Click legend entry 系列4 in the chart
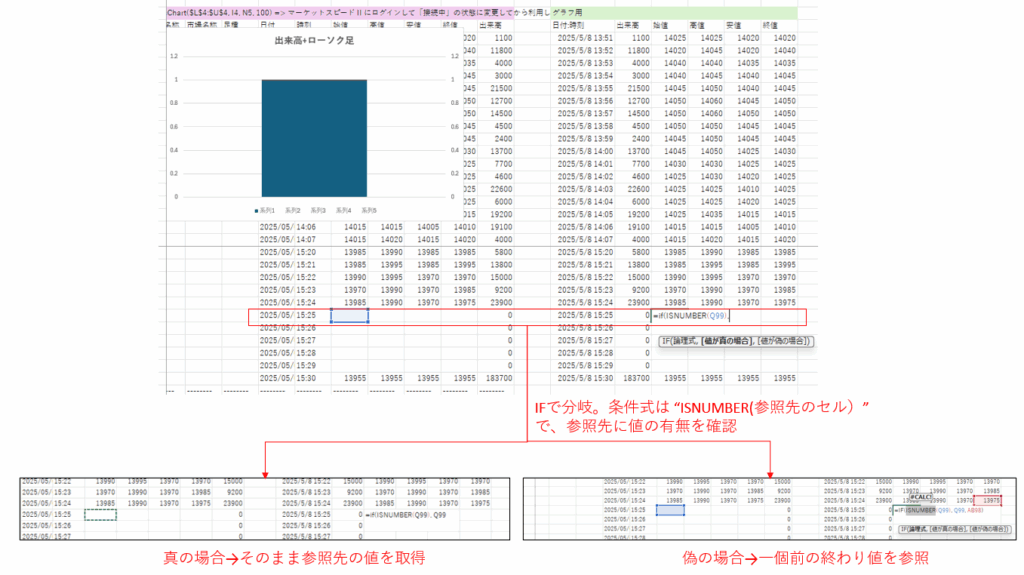 coord(344,210)
